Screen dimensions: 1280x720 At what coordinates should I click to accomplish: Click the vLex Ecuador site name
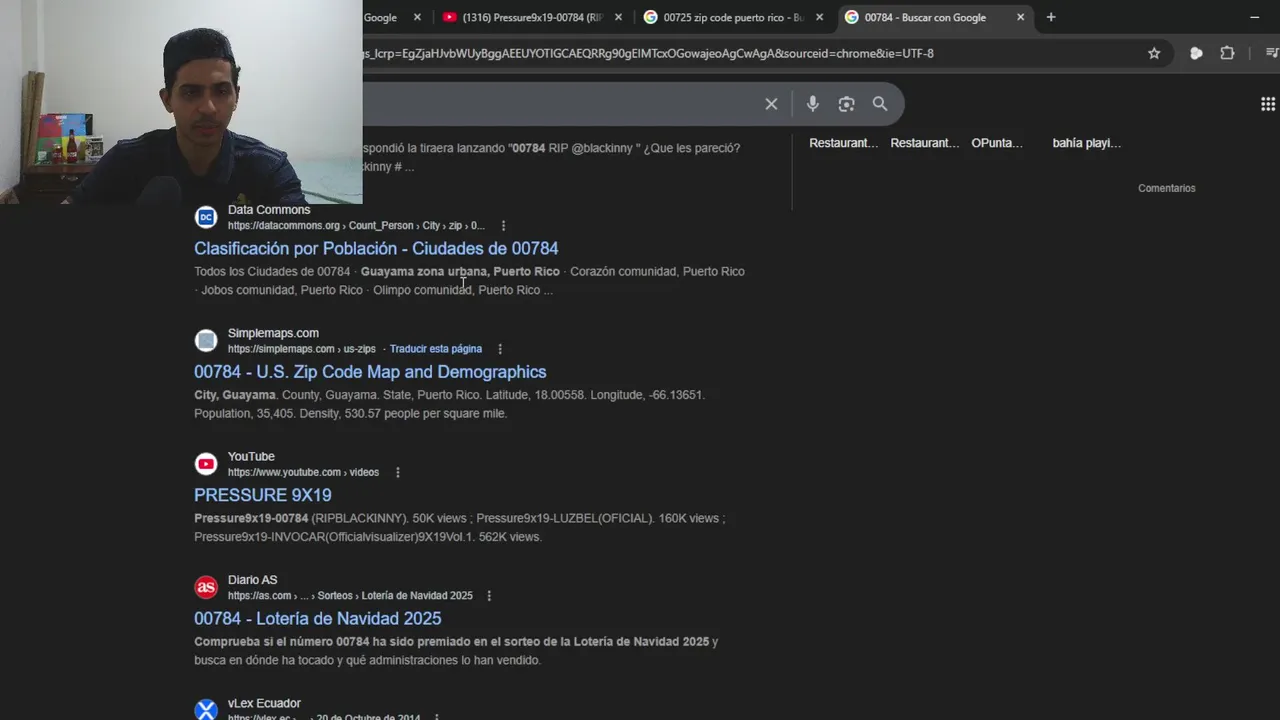coord(264,703)
